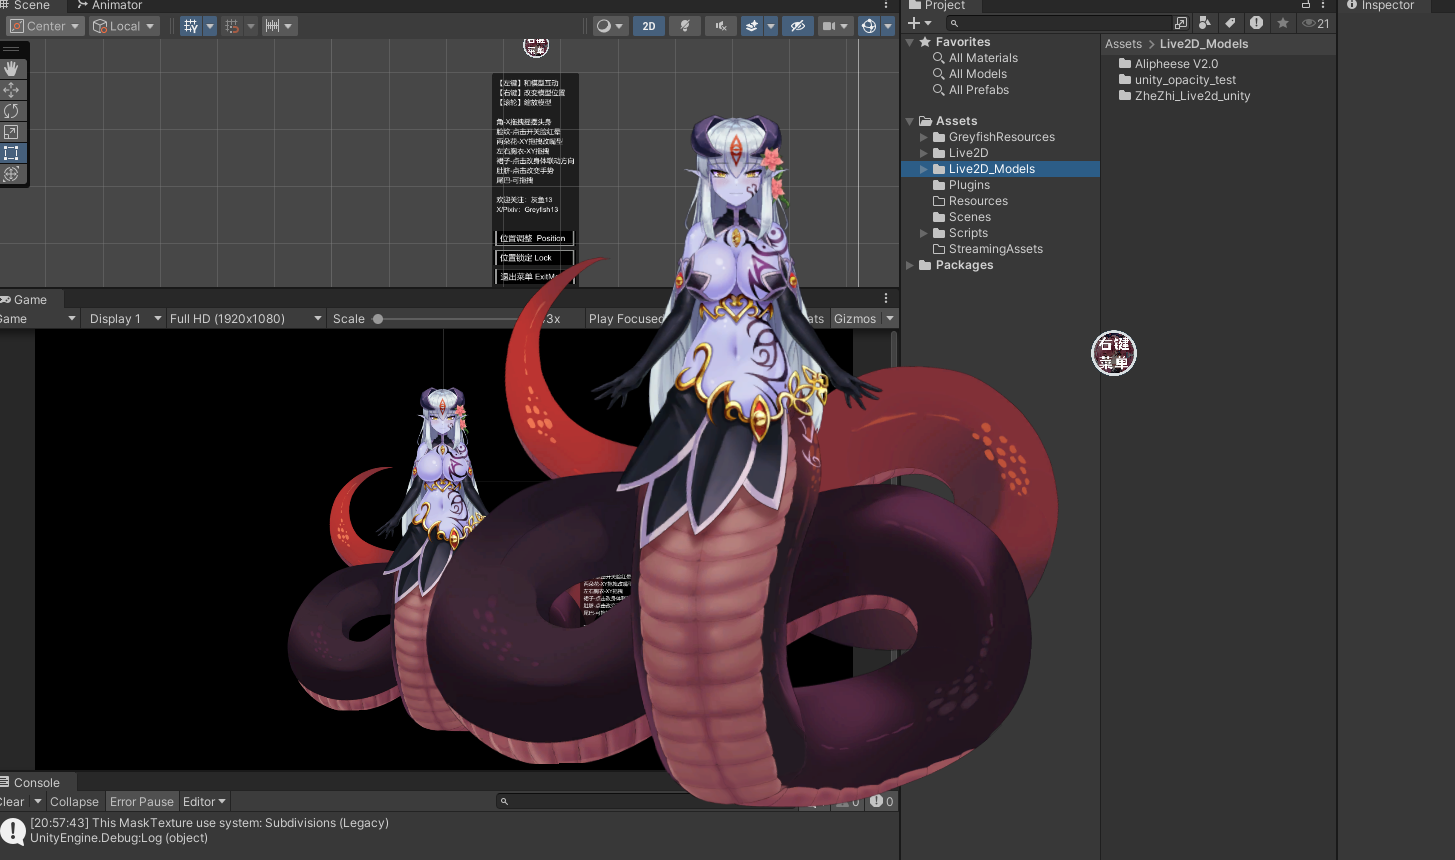Viewport: 1455px width, 860px height.
Task: Open Game view more options menu
Action: click(x=886, y=298)
